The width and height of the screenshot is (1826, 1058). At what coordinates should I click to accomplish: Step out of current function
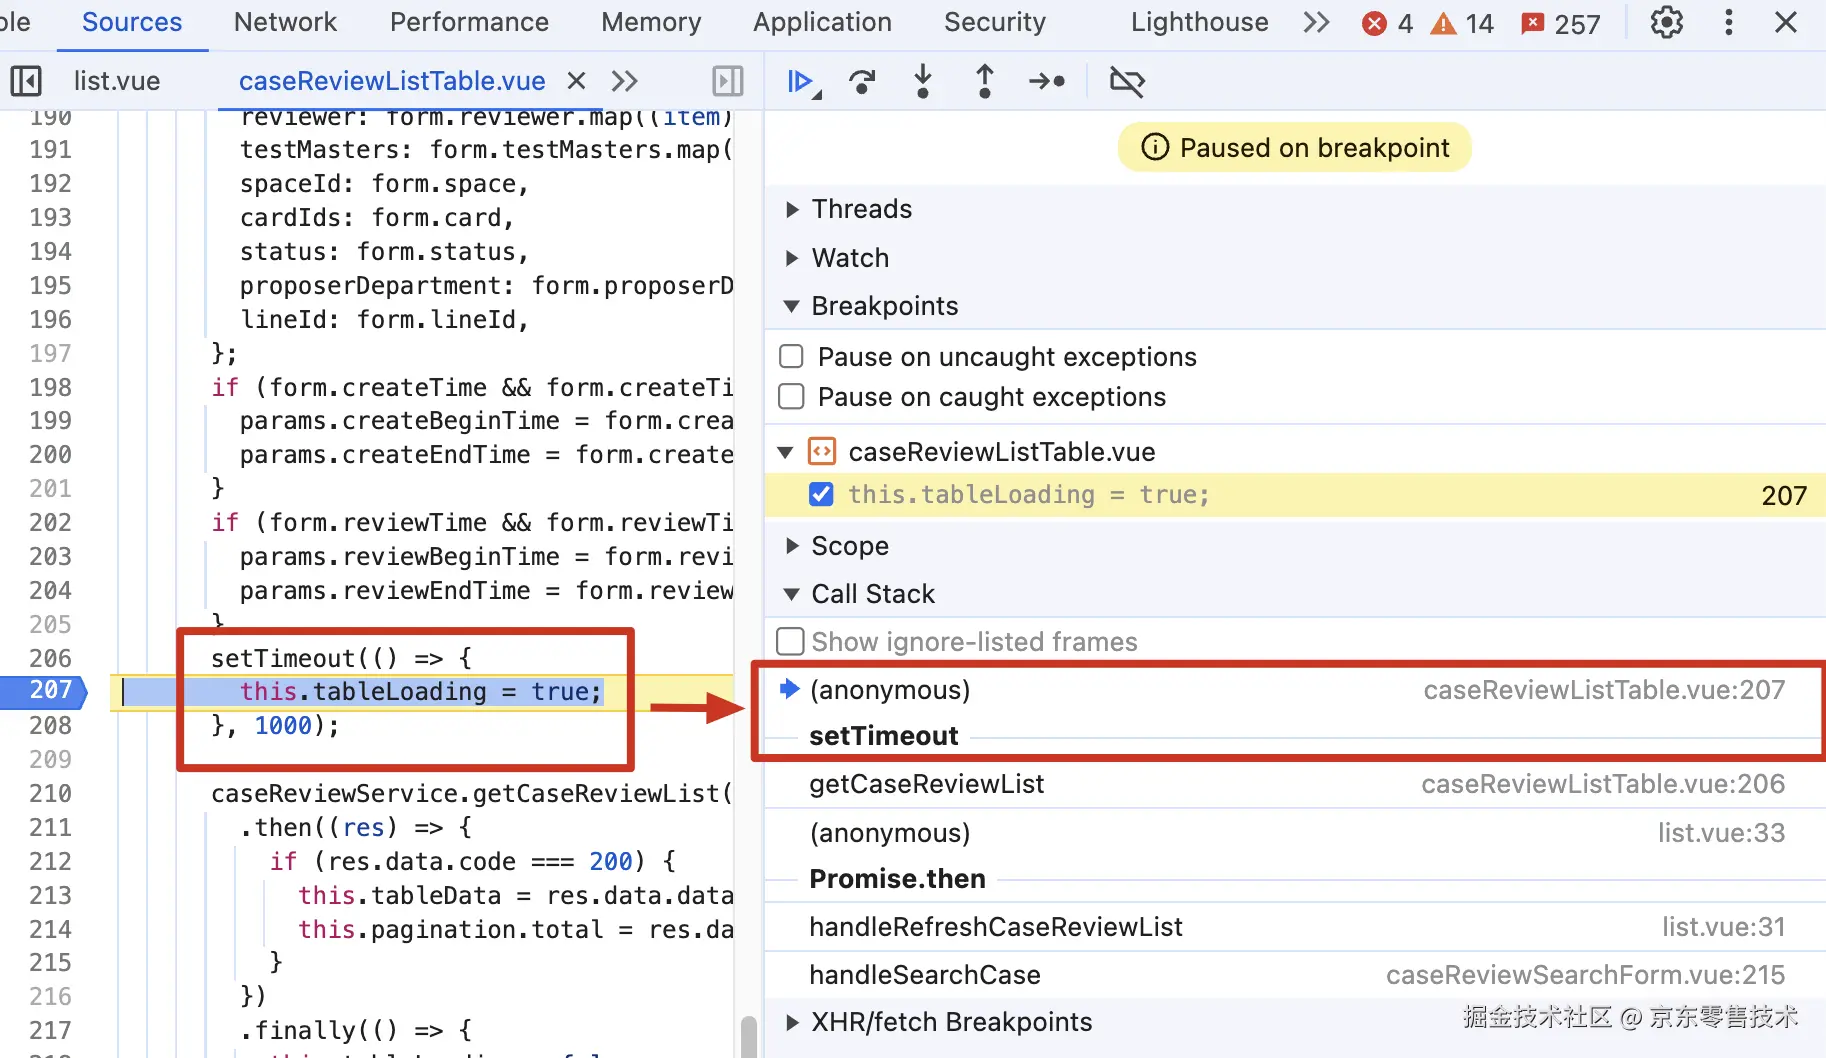tap(985, 82)
